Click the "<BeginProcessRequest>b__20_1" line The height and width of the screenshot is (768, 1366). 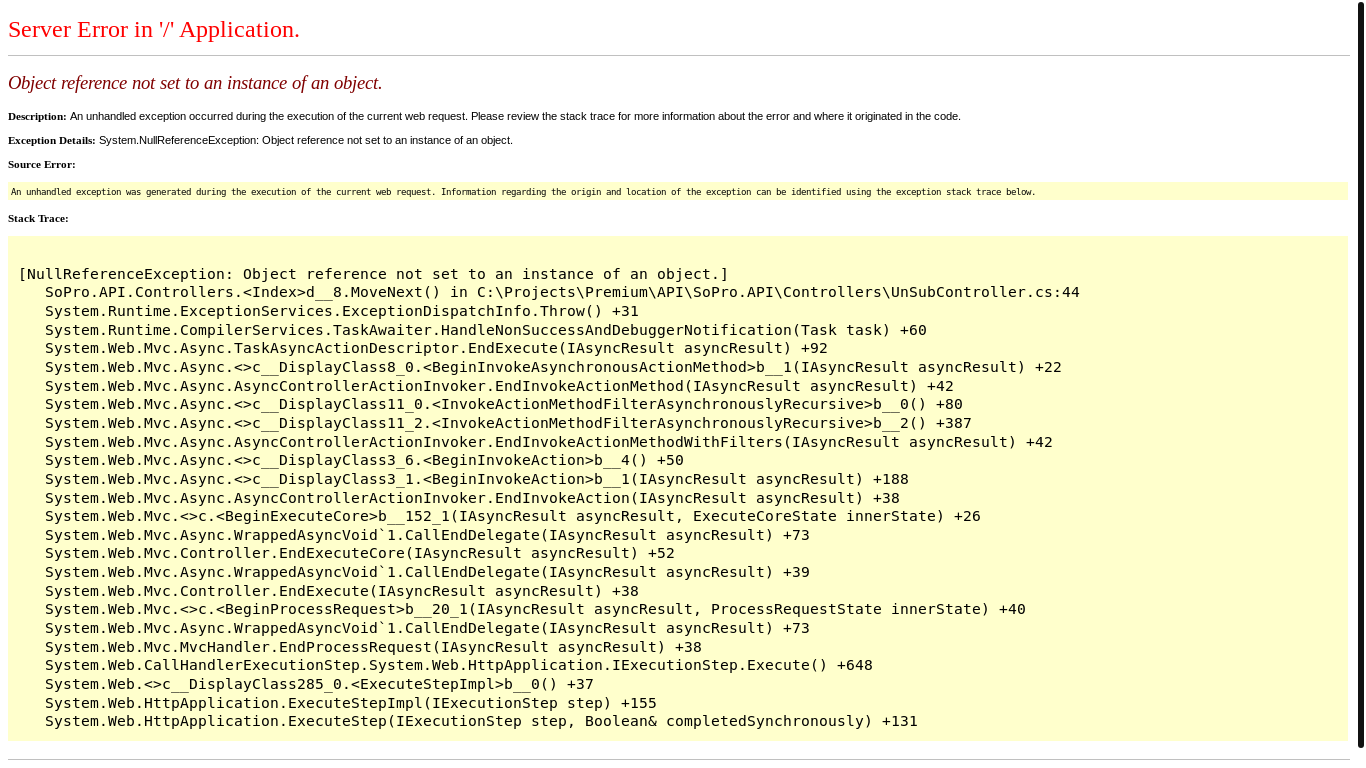(535, 609)
